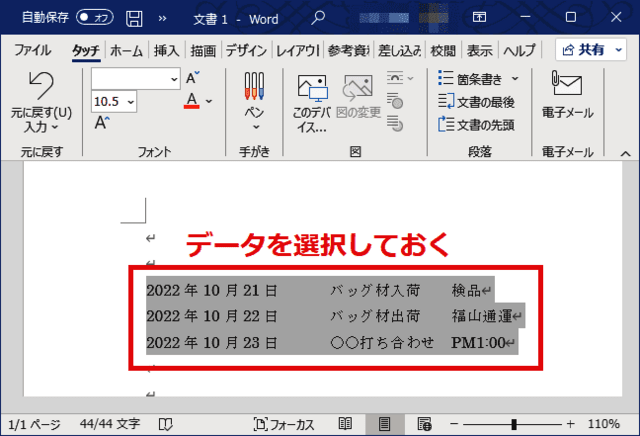Toggle the AutoSave (自動保存) switch
Screen dimensions: 640x436
[x=95, y=17]
